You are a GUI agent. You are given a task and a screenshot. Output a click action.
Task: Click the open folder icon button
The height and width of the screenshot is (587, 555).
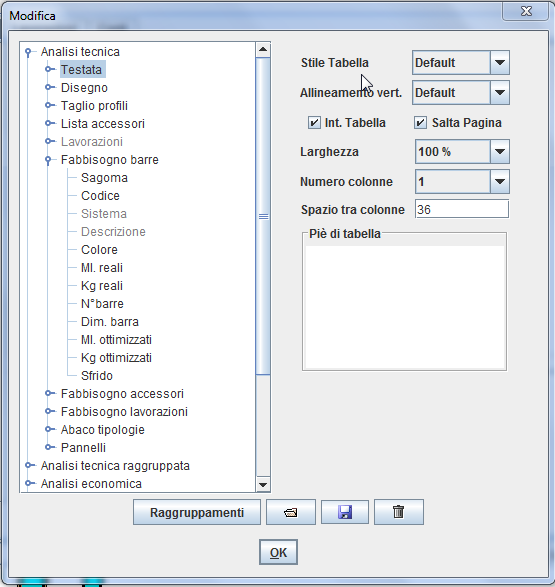point(291,512)
